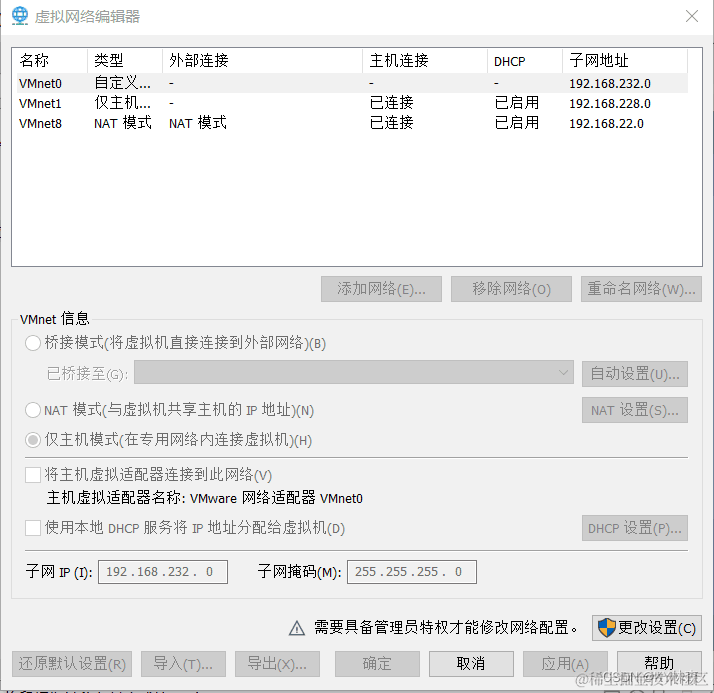Click 主机虚拟适配器名称 VMnet0 label
This screenshot has height=693, width=714.
[x=204, y=498]
